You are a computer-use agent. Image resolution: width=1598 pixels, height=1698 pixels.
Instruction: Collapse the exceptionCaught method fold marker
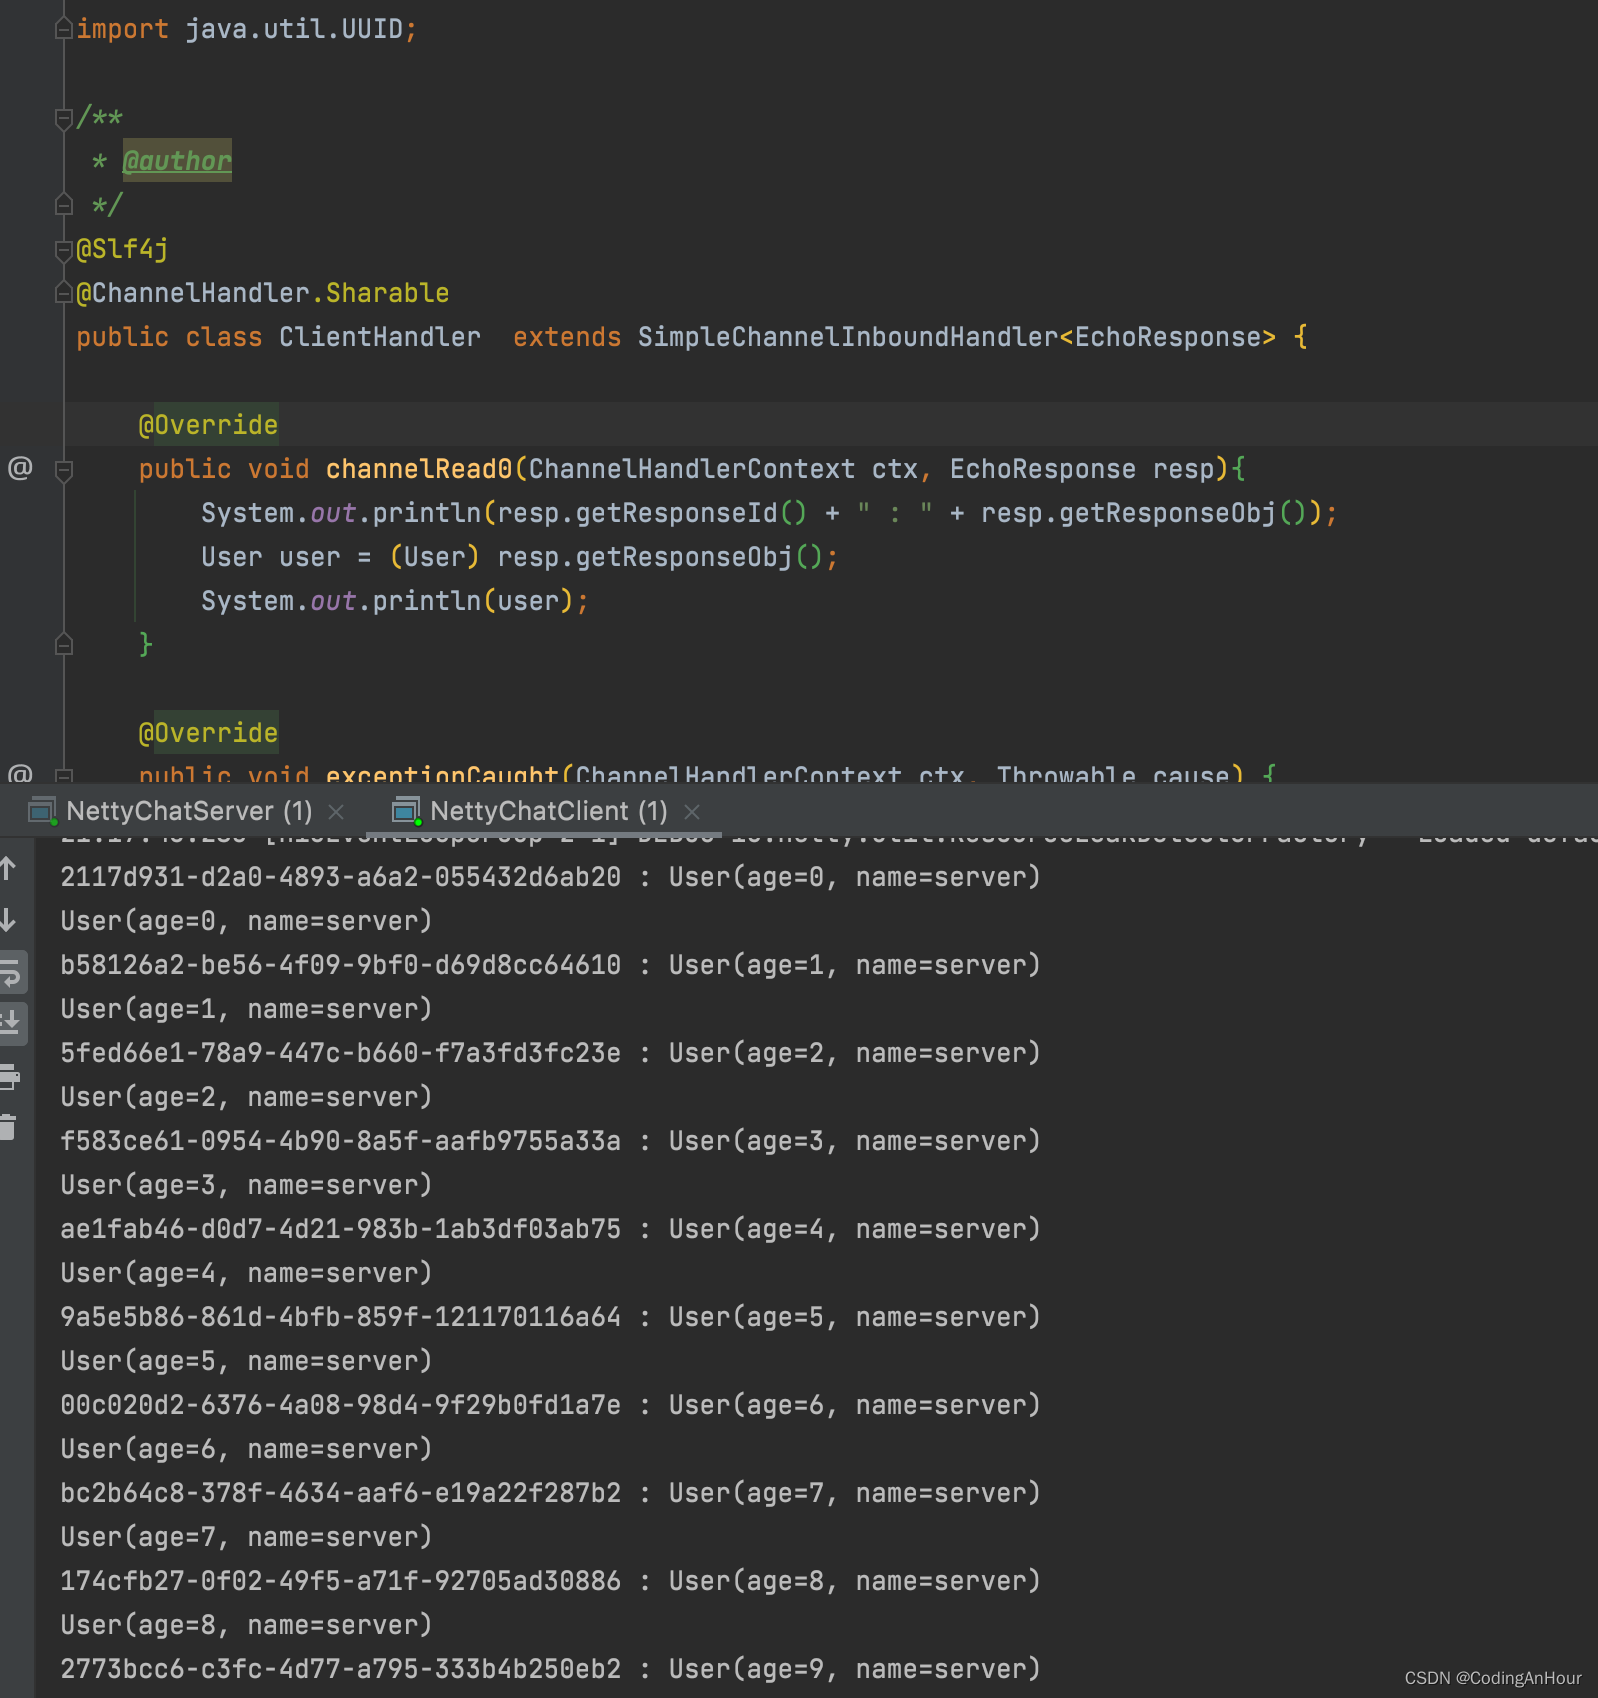click(x=64, y=775)
